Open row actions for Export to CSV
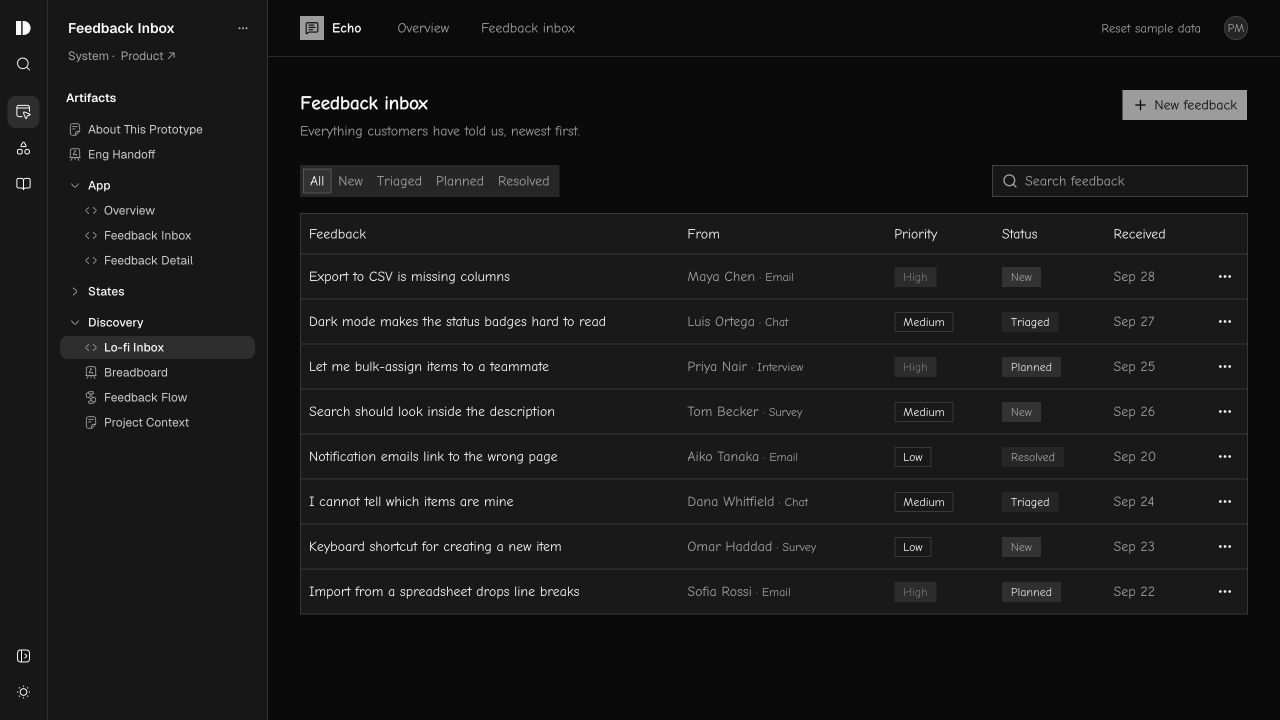 (1225, 277)
